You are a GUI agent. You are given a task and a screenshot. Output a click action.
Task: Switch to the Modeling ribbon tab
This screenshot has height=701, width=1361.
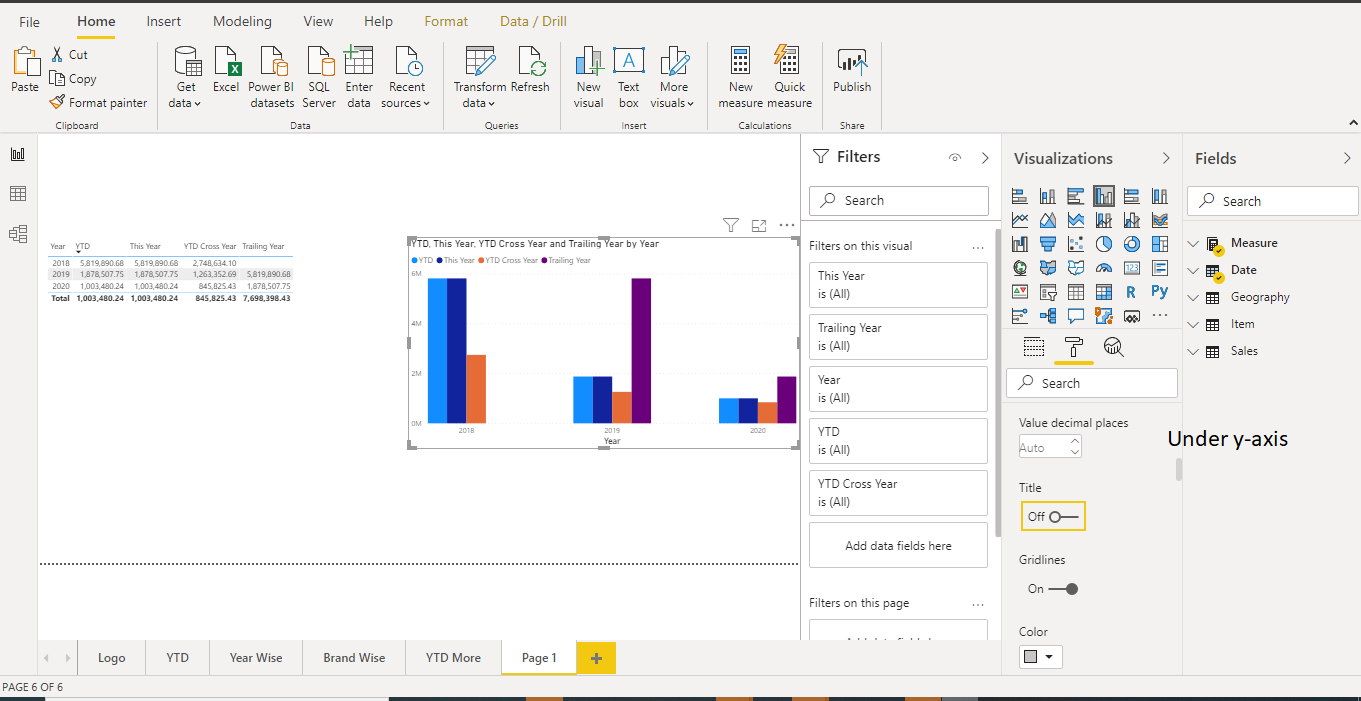(x=242, y=21)
